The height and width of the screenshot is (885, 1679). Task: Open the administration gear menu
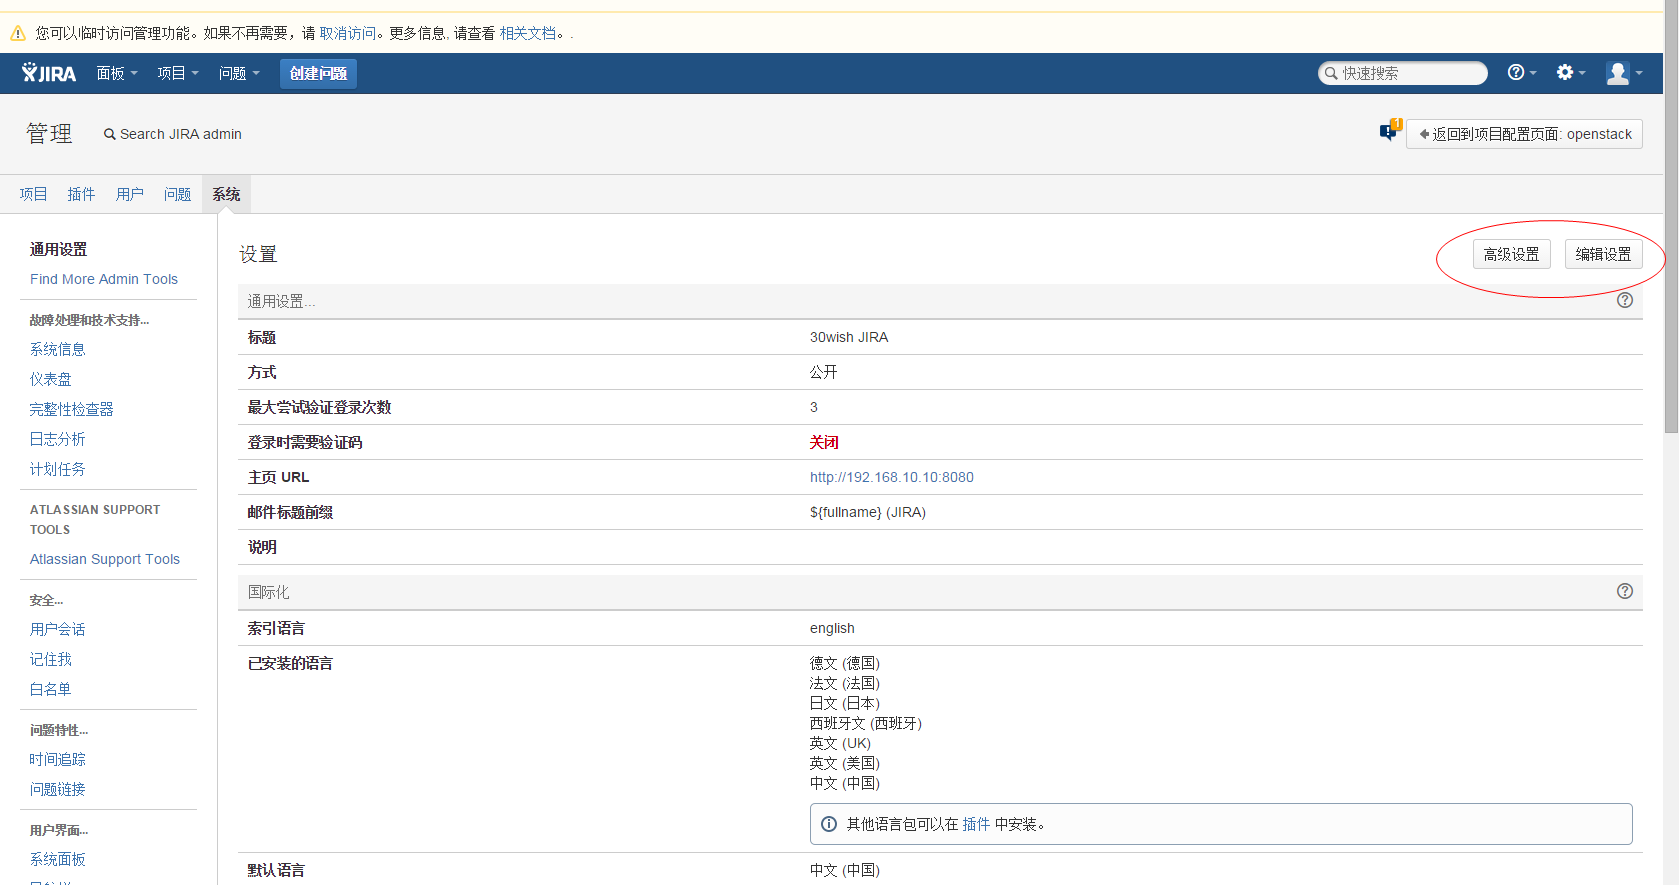(1570, 72)
